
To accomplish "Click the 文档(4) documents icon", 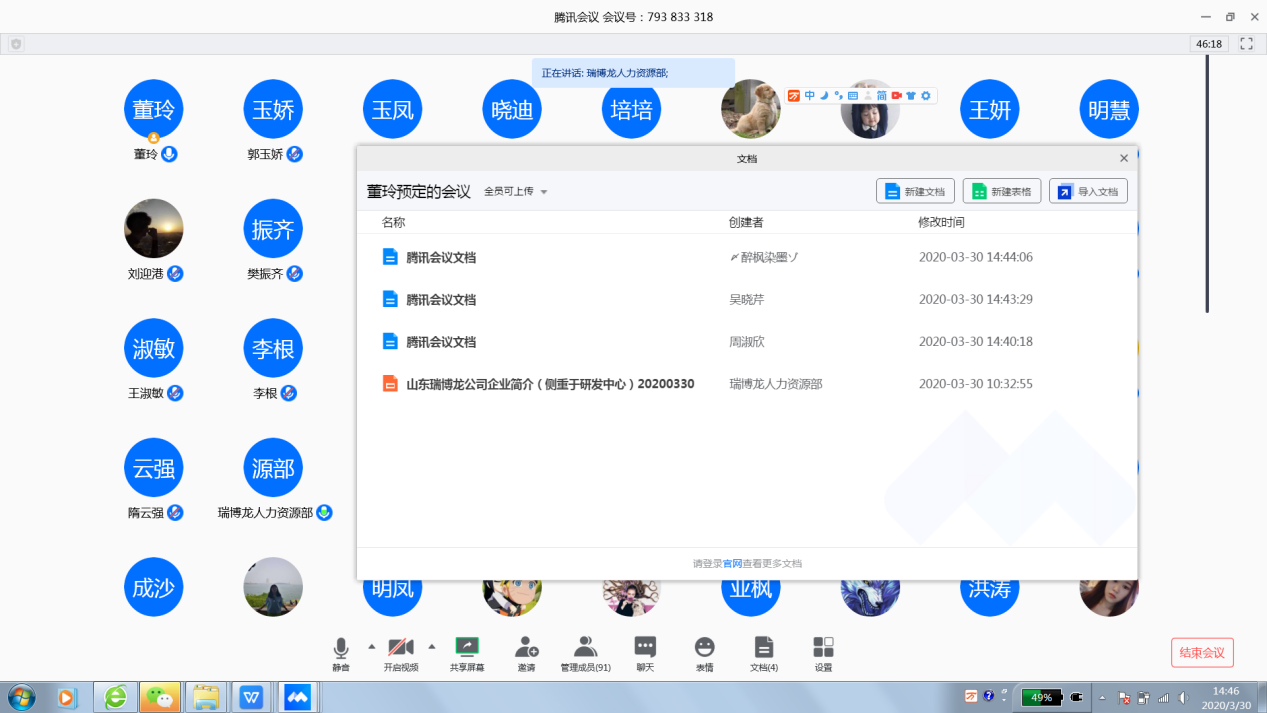I will click(764, 653).
